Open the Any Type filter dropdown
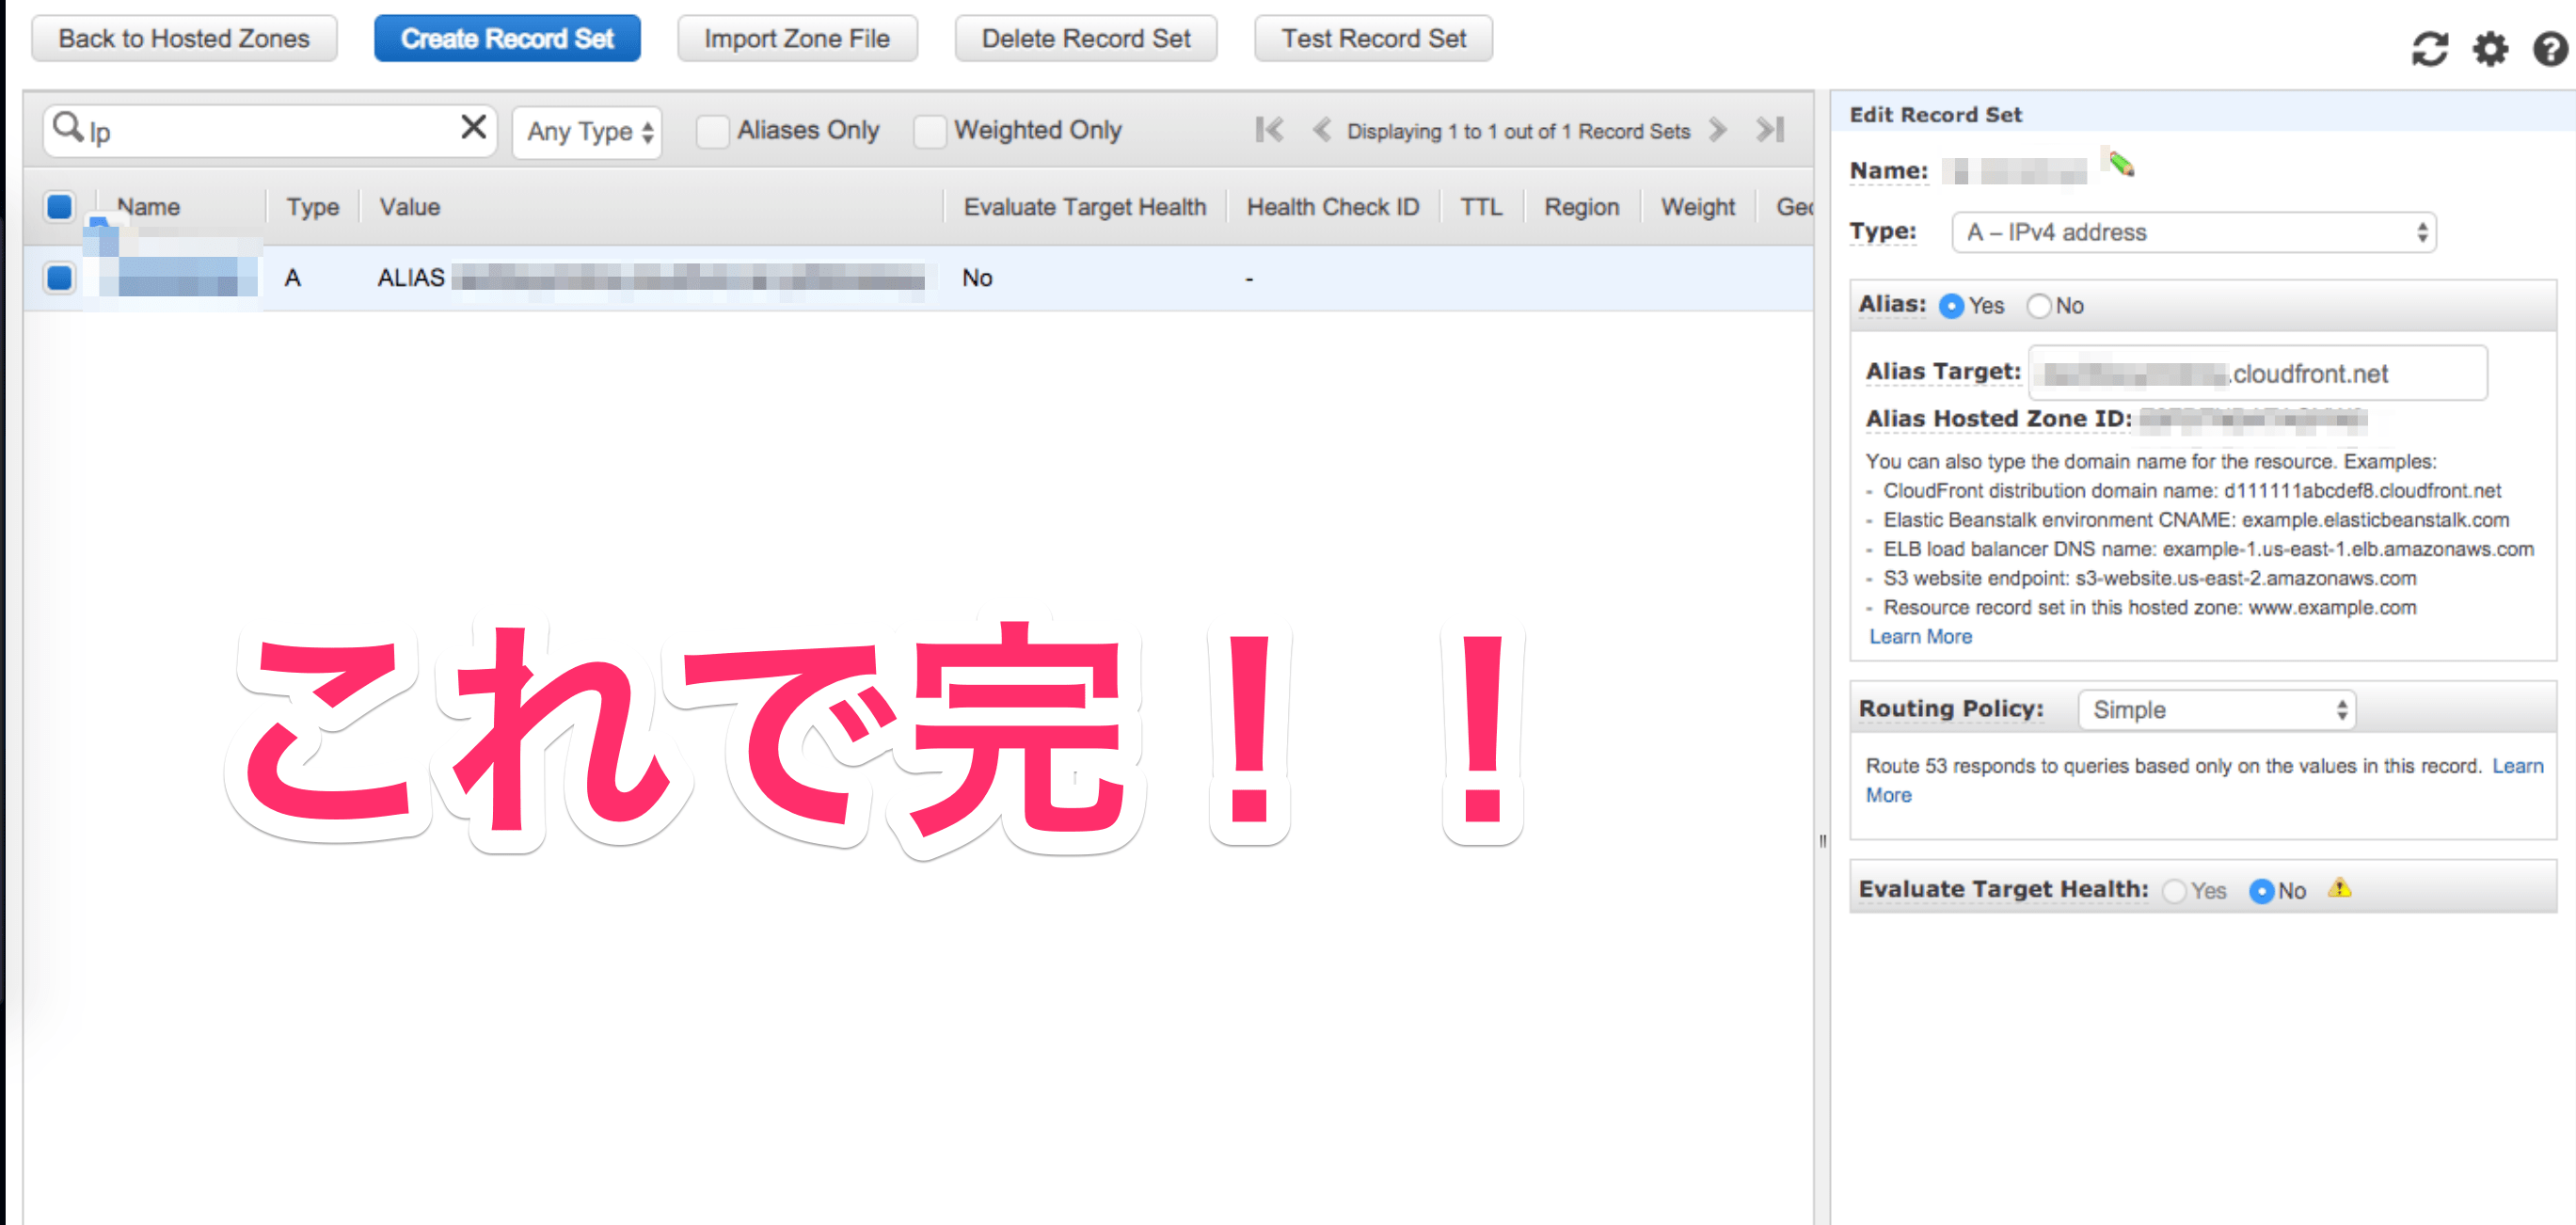This screenshot has height=1225, width=2576. (x=588, y=132)
